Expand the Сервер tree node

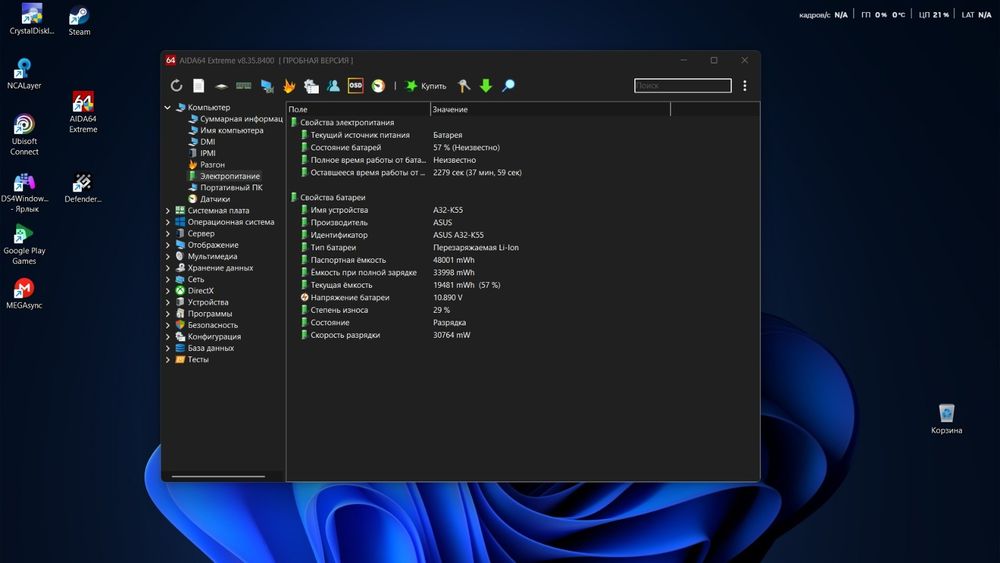(168, 233)
